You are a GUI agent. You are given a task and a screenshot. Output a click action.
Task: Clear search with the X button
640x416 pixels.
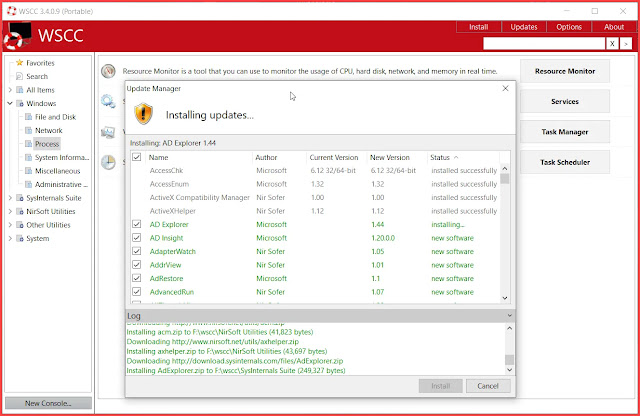click(x=612, y=44)
